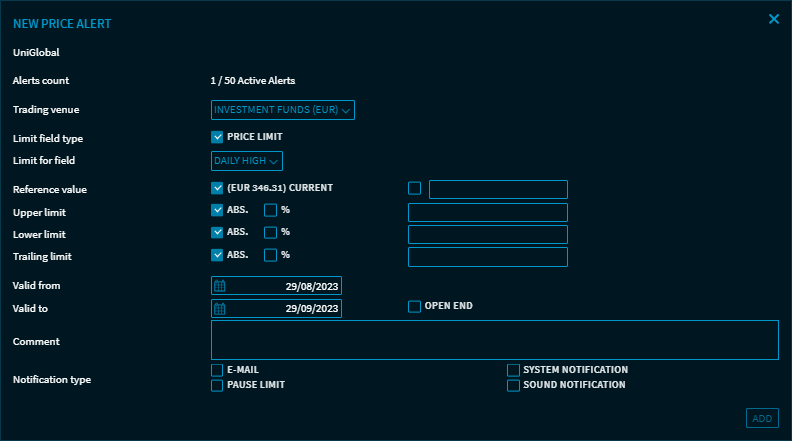Check the System Notification box
The width and height of the screenshot is (792, 441).
point(514,370)
